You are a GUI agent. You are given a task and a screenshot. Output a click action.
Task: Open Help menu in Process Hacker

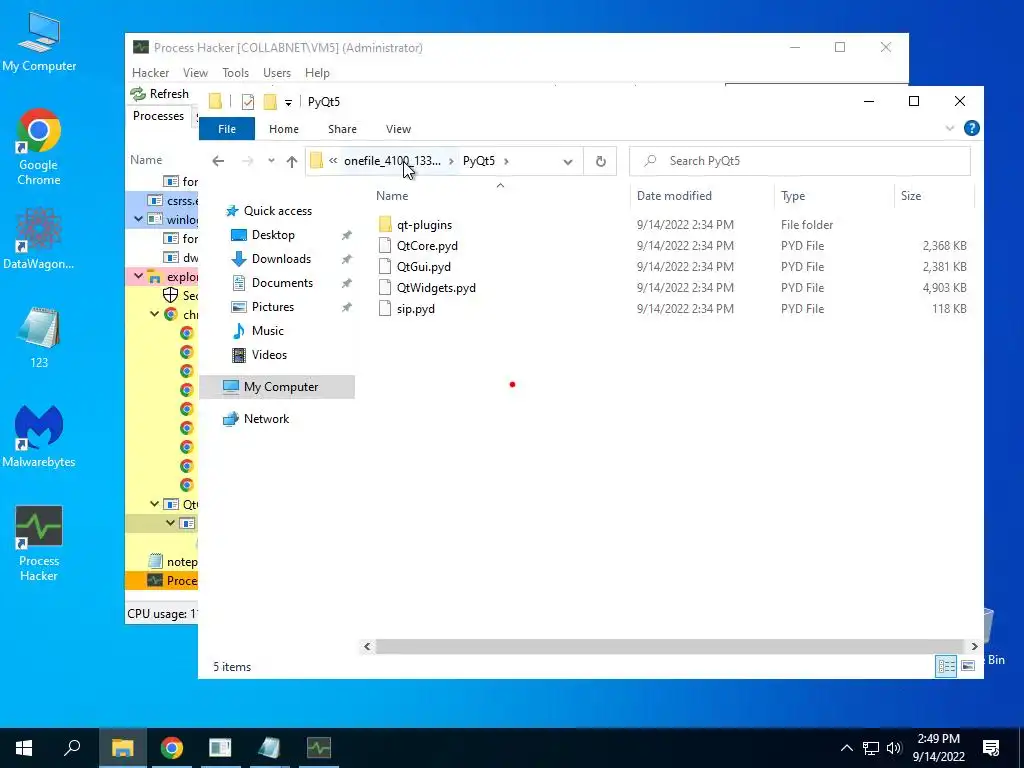[317, 72]
